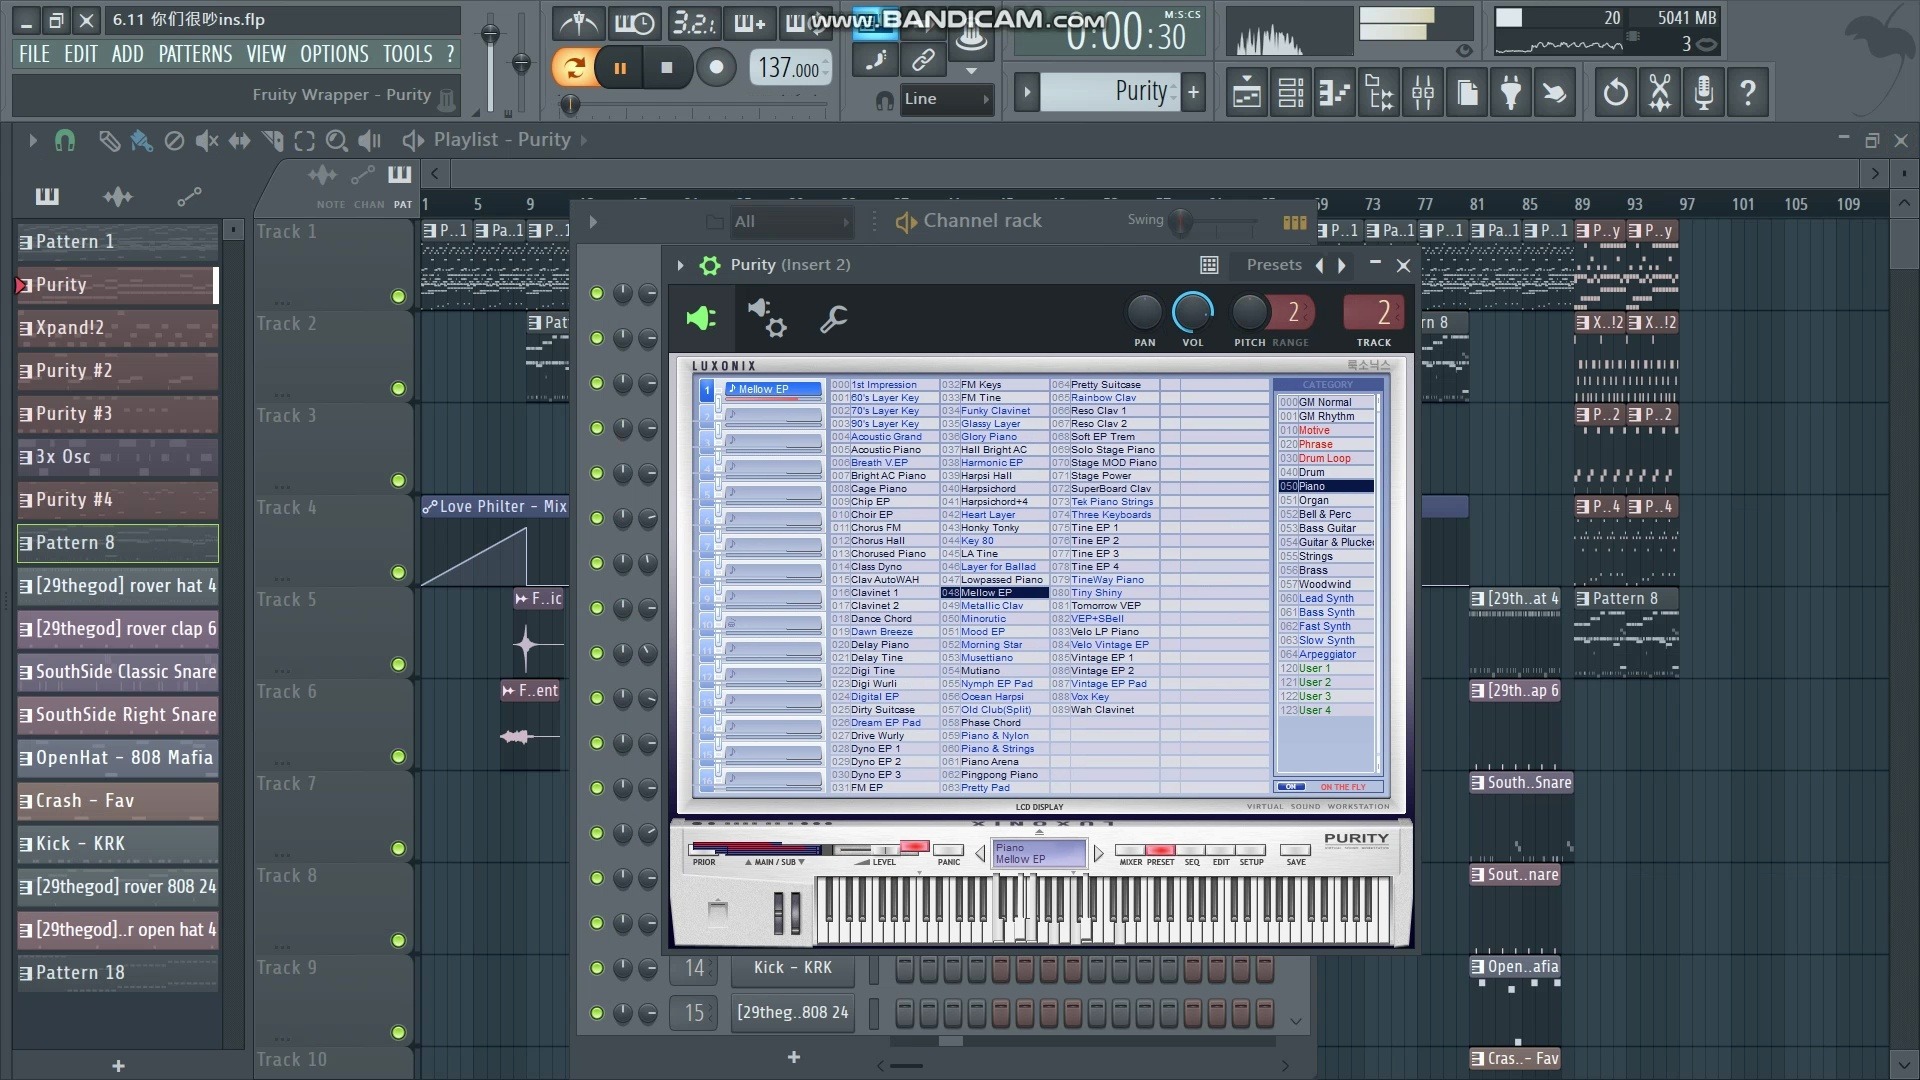
Task: Select previous Purity preset arrow
Action: [x=1319, y=265]
